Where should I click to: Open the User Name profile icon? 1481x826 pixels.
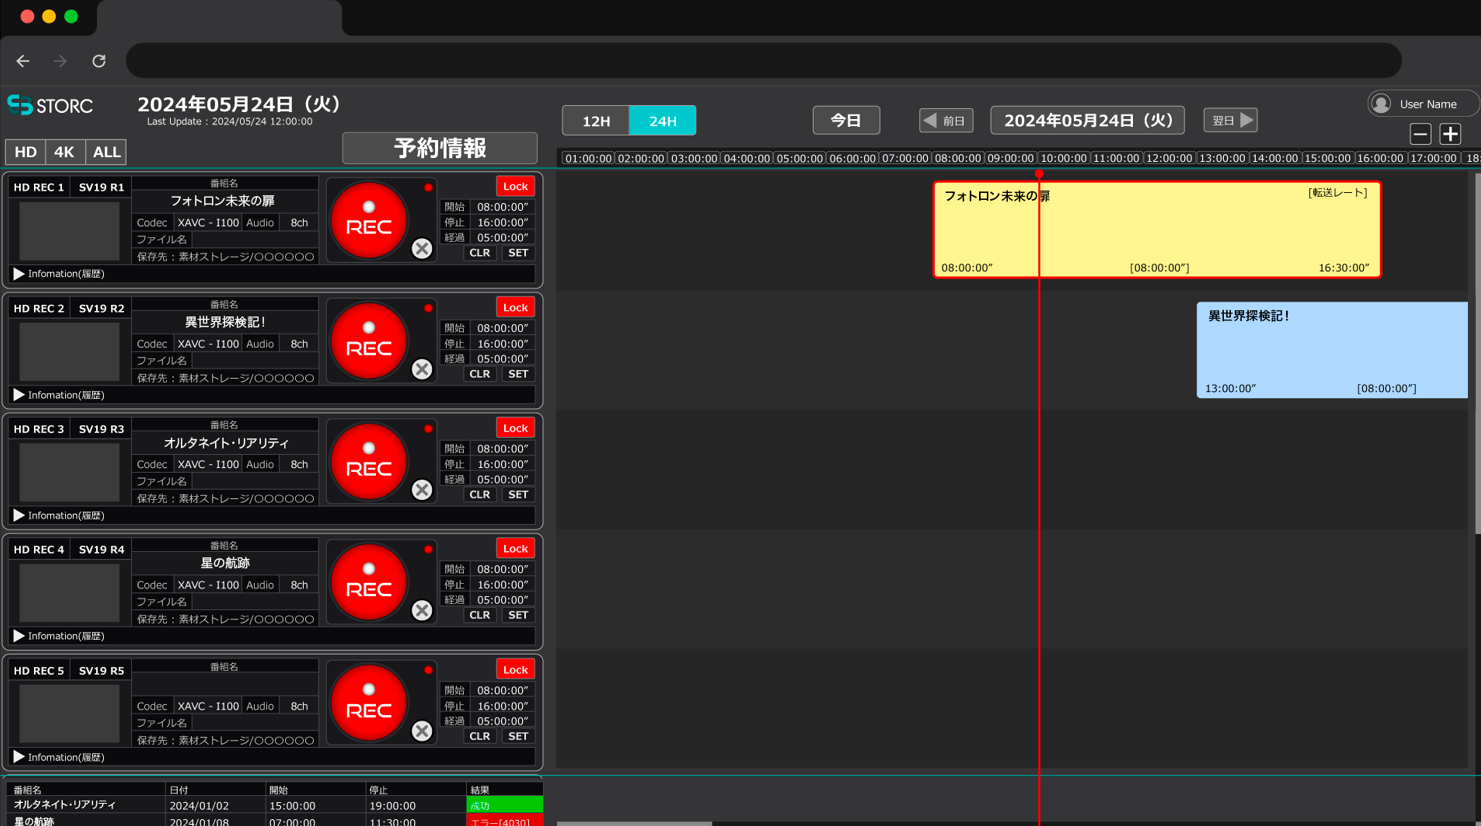click(1381, 104)
